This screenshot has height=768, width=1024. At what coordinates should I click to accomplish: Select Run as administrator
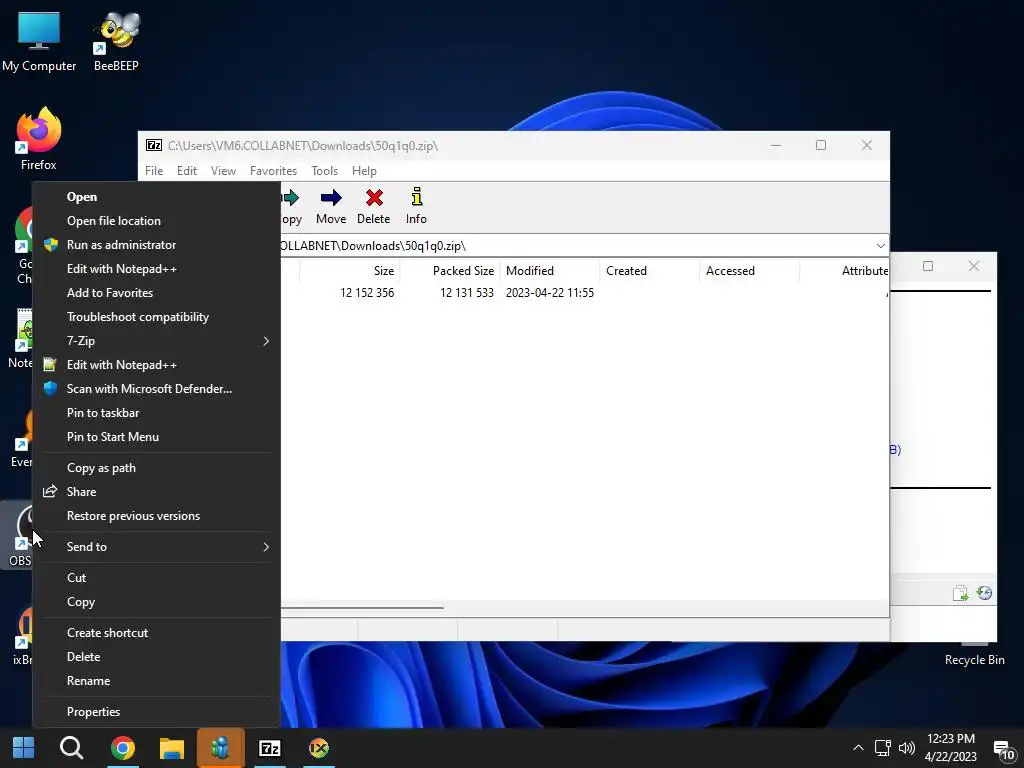click(x=157, y=245)
